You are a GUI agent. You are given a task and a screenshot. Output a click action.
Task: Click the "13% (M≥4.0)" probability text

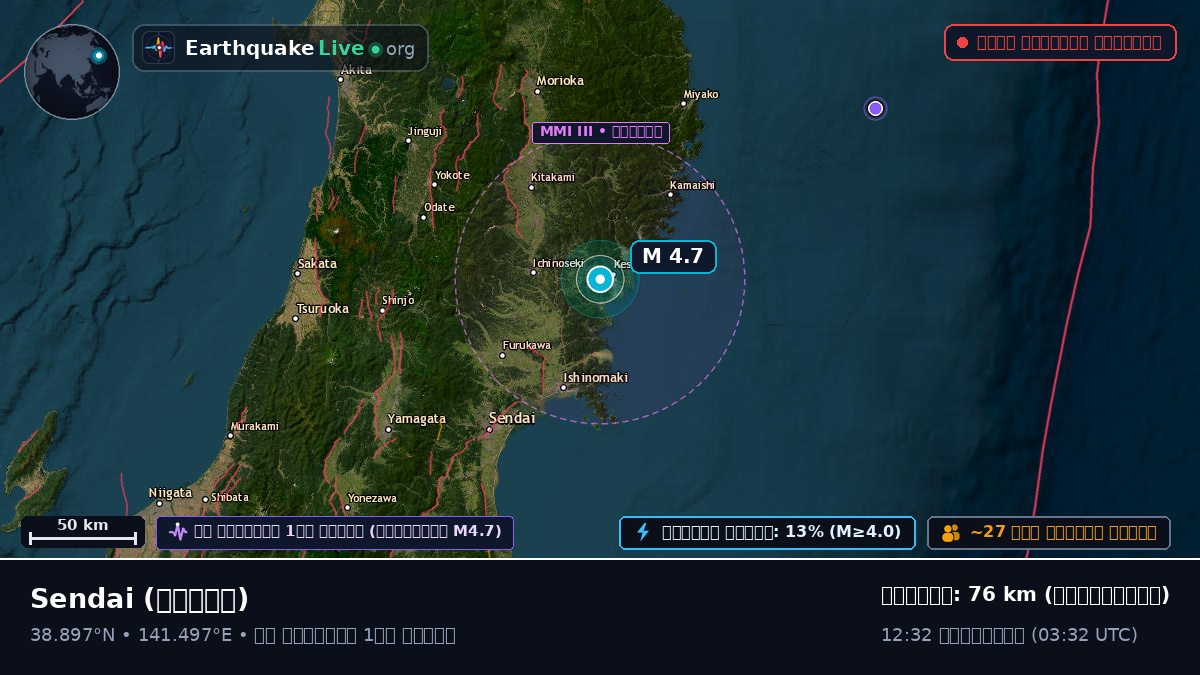(843, 532)
